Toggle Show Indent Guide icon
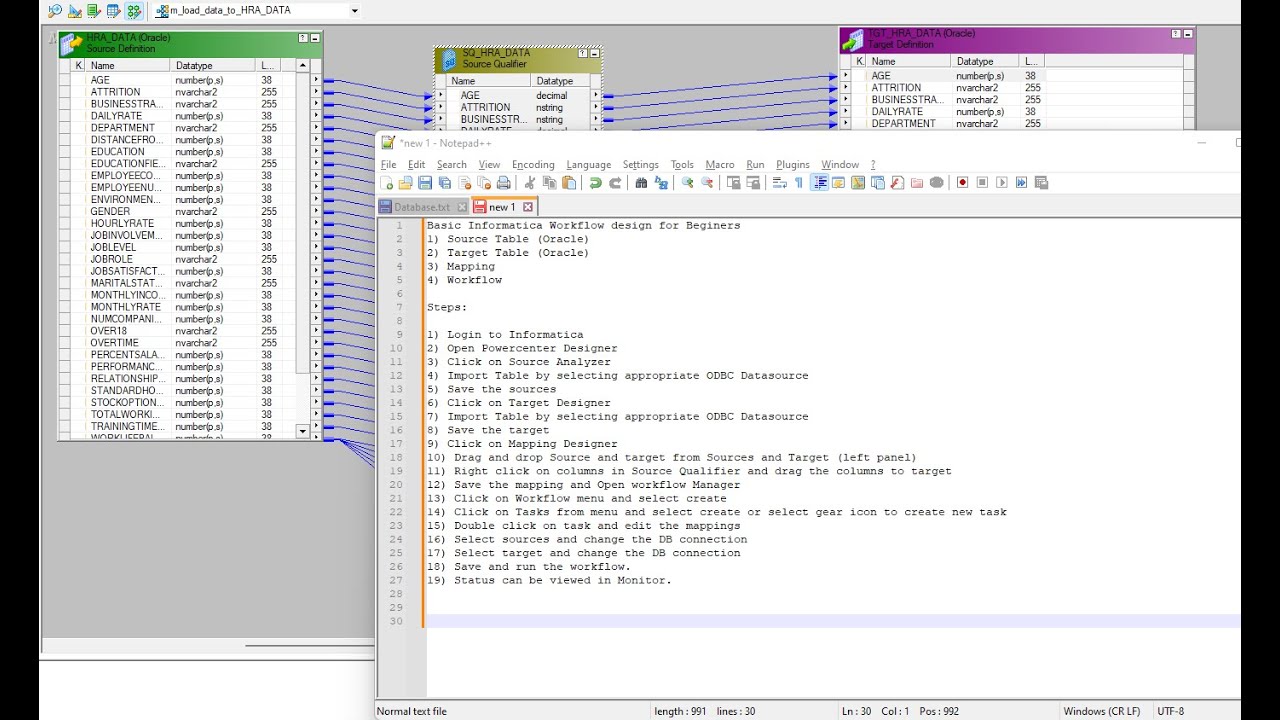1280x720 pixels. click(820, 183)
